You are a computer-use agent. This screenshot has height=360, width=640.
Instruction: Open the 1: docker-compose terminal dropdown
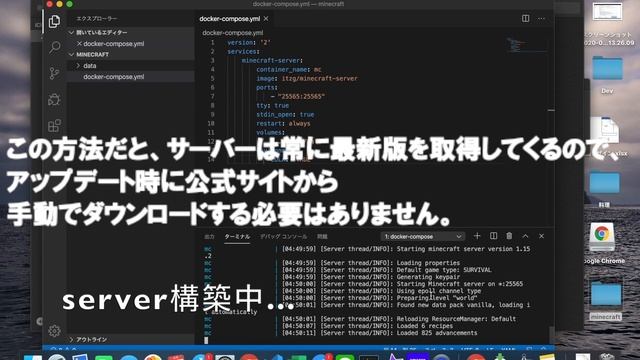(423, 236)
